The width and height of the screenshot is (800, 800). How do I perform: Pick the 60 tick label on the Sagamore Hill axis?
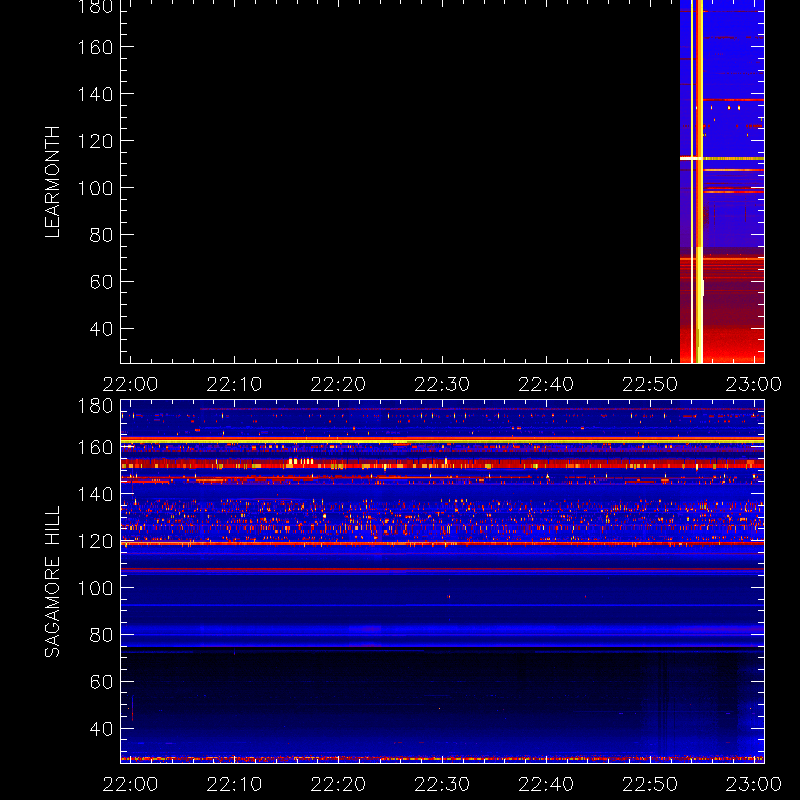101,682
